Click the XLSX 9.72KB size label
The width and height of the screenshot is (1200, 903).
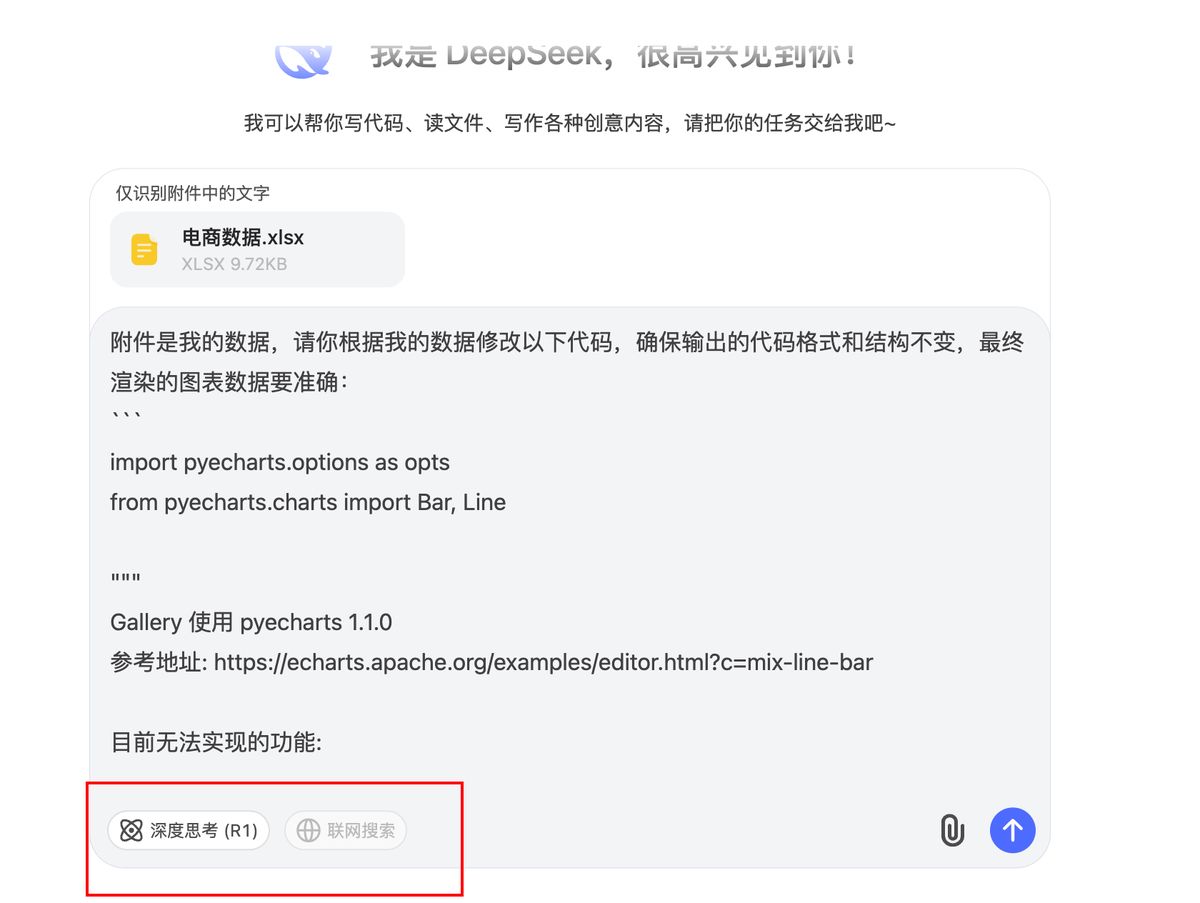tap(234, 265)
